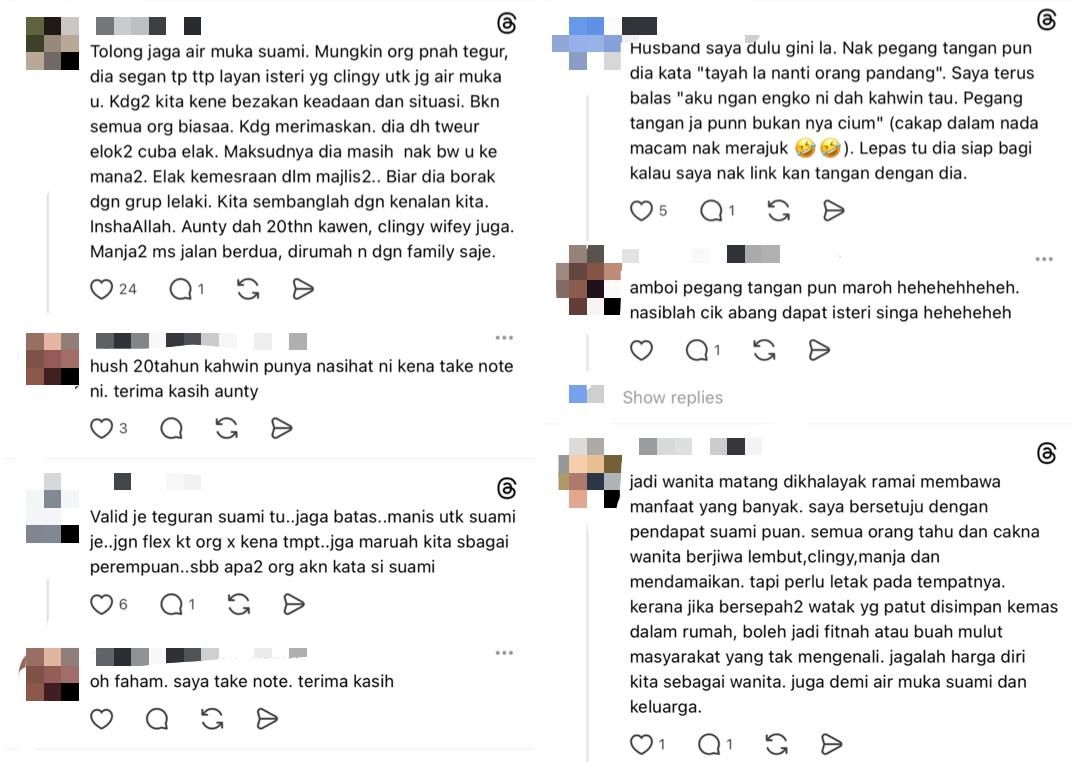
Task: Share the 'jadi wanita matang' comment
Action: (831, 743)
